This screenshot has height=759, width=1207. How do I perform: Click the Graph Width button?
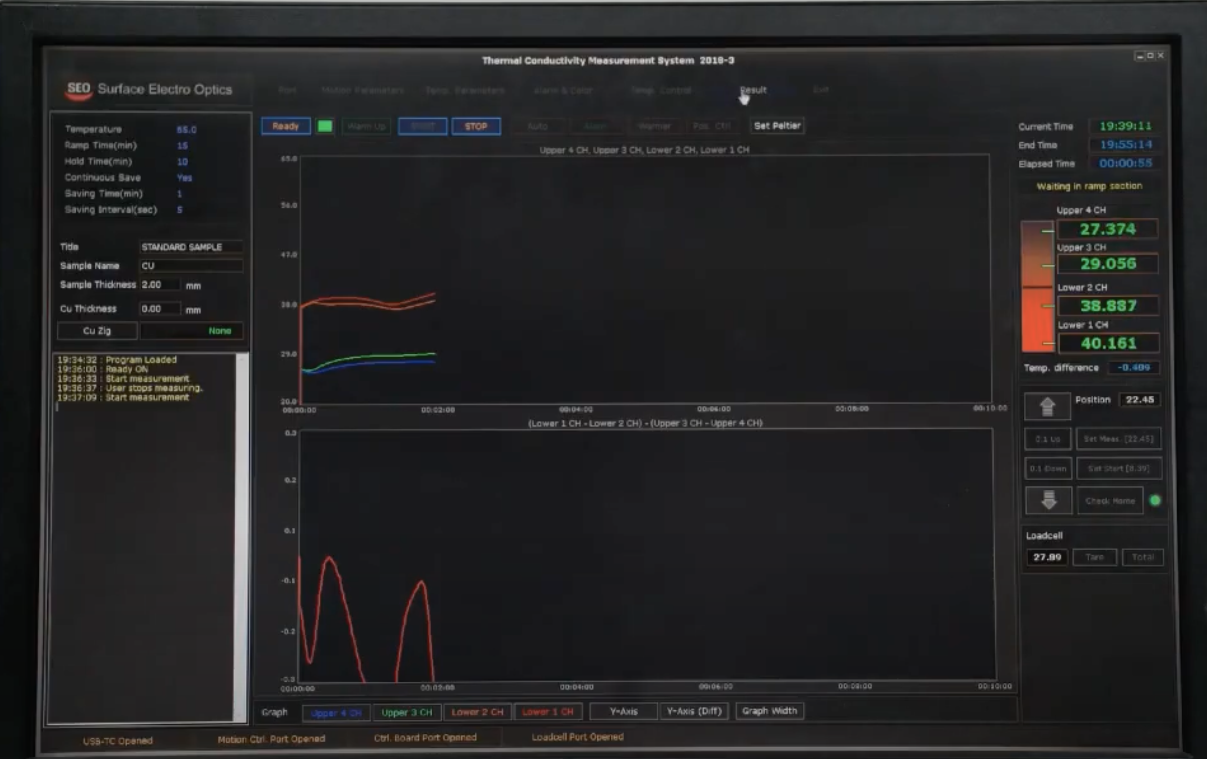(x=769, y=712)
